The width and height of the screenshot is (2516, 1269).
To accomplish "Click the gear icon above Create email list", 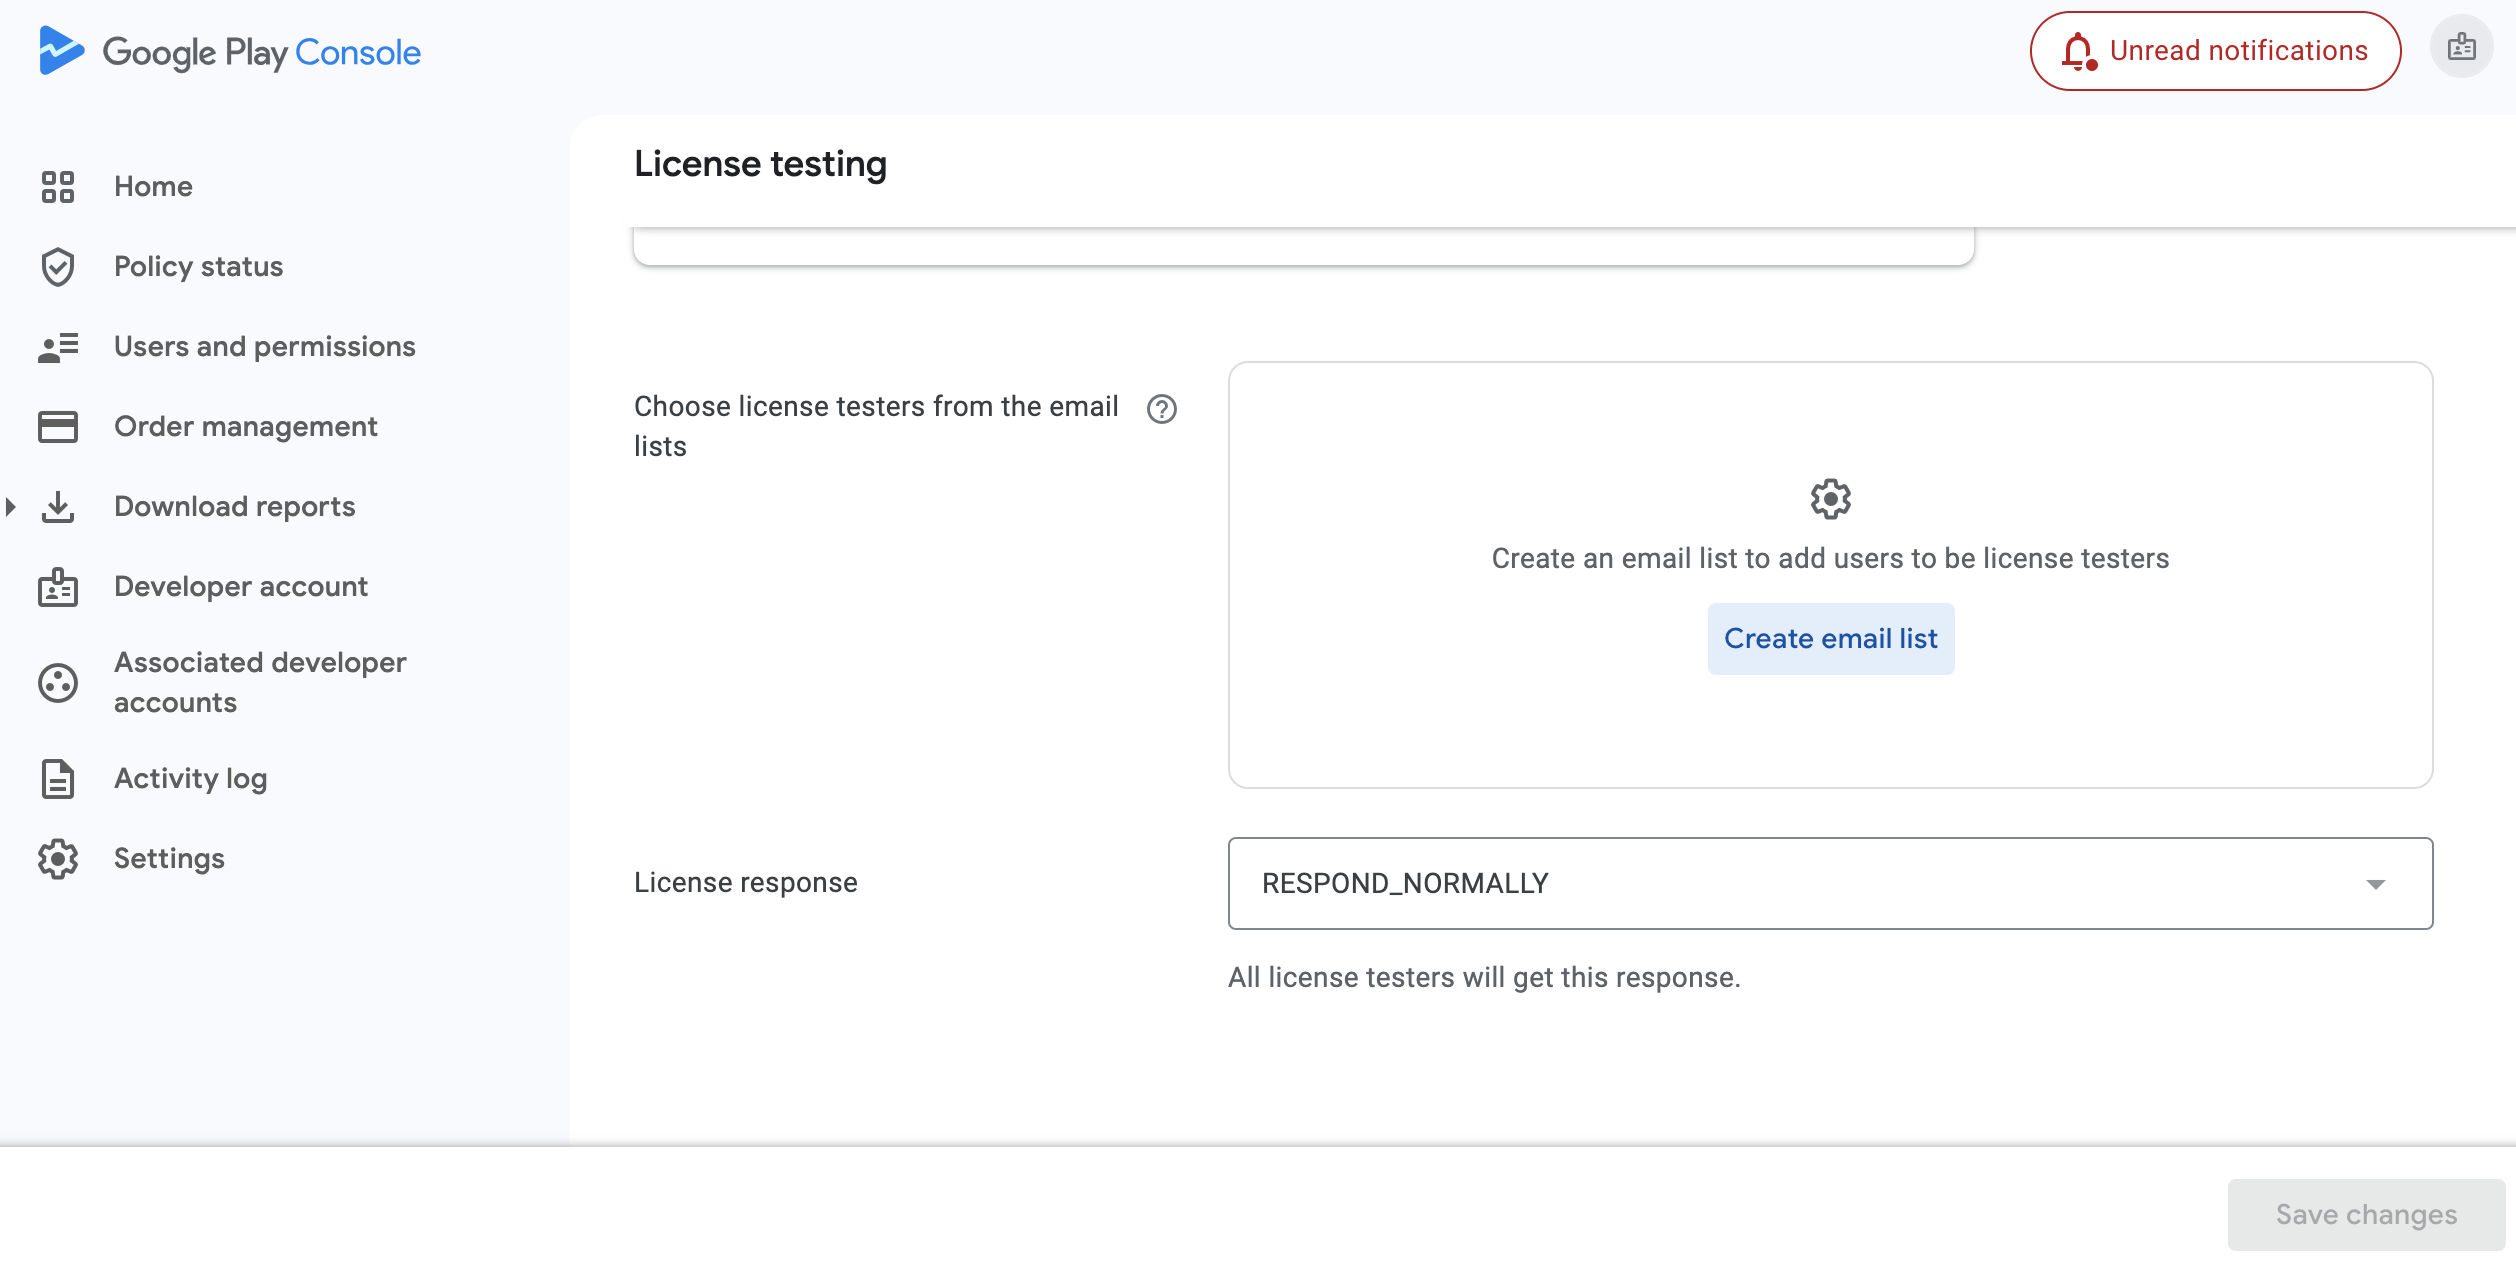I will pos(1829,499).
